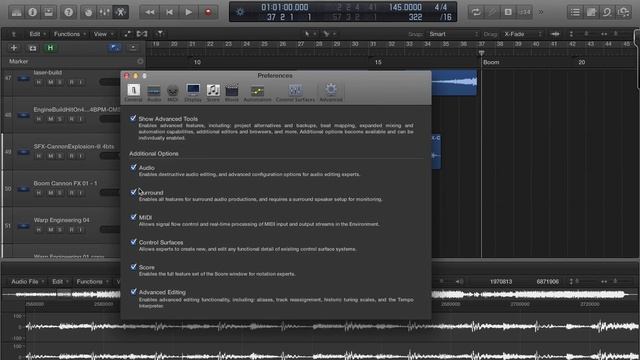Click tempo value 145.0000 in LCD

coord(405,7)
